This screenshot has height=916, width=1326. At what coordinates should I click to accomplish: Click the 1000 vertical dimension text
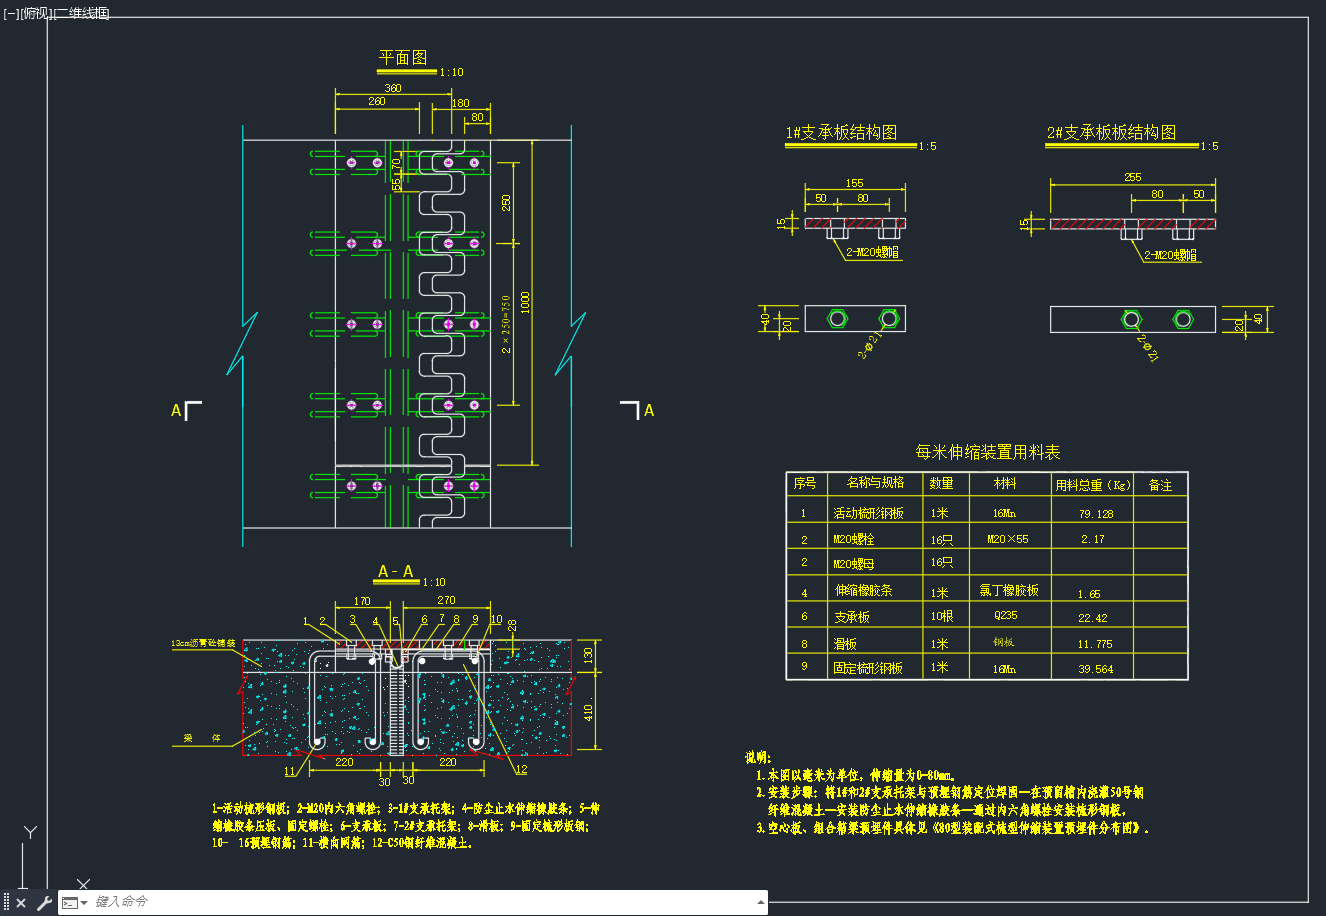coord(525,303)
